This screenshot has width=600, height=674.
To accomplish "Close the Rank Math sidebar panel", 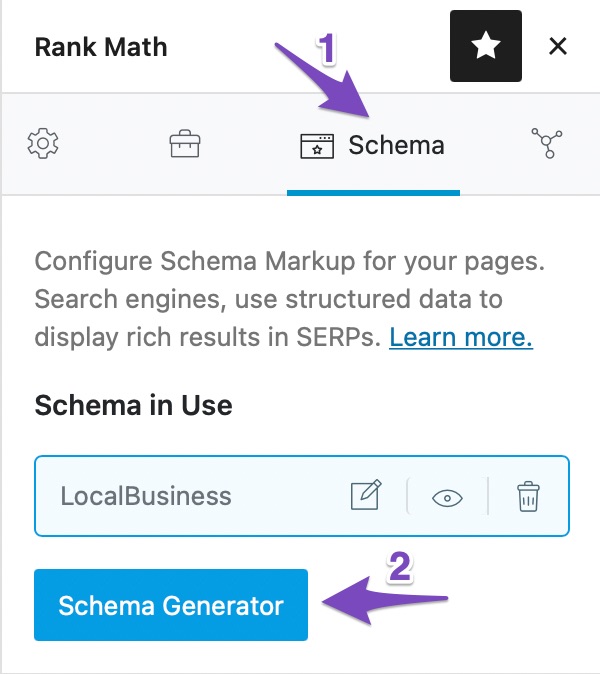I will coord(558,46).
